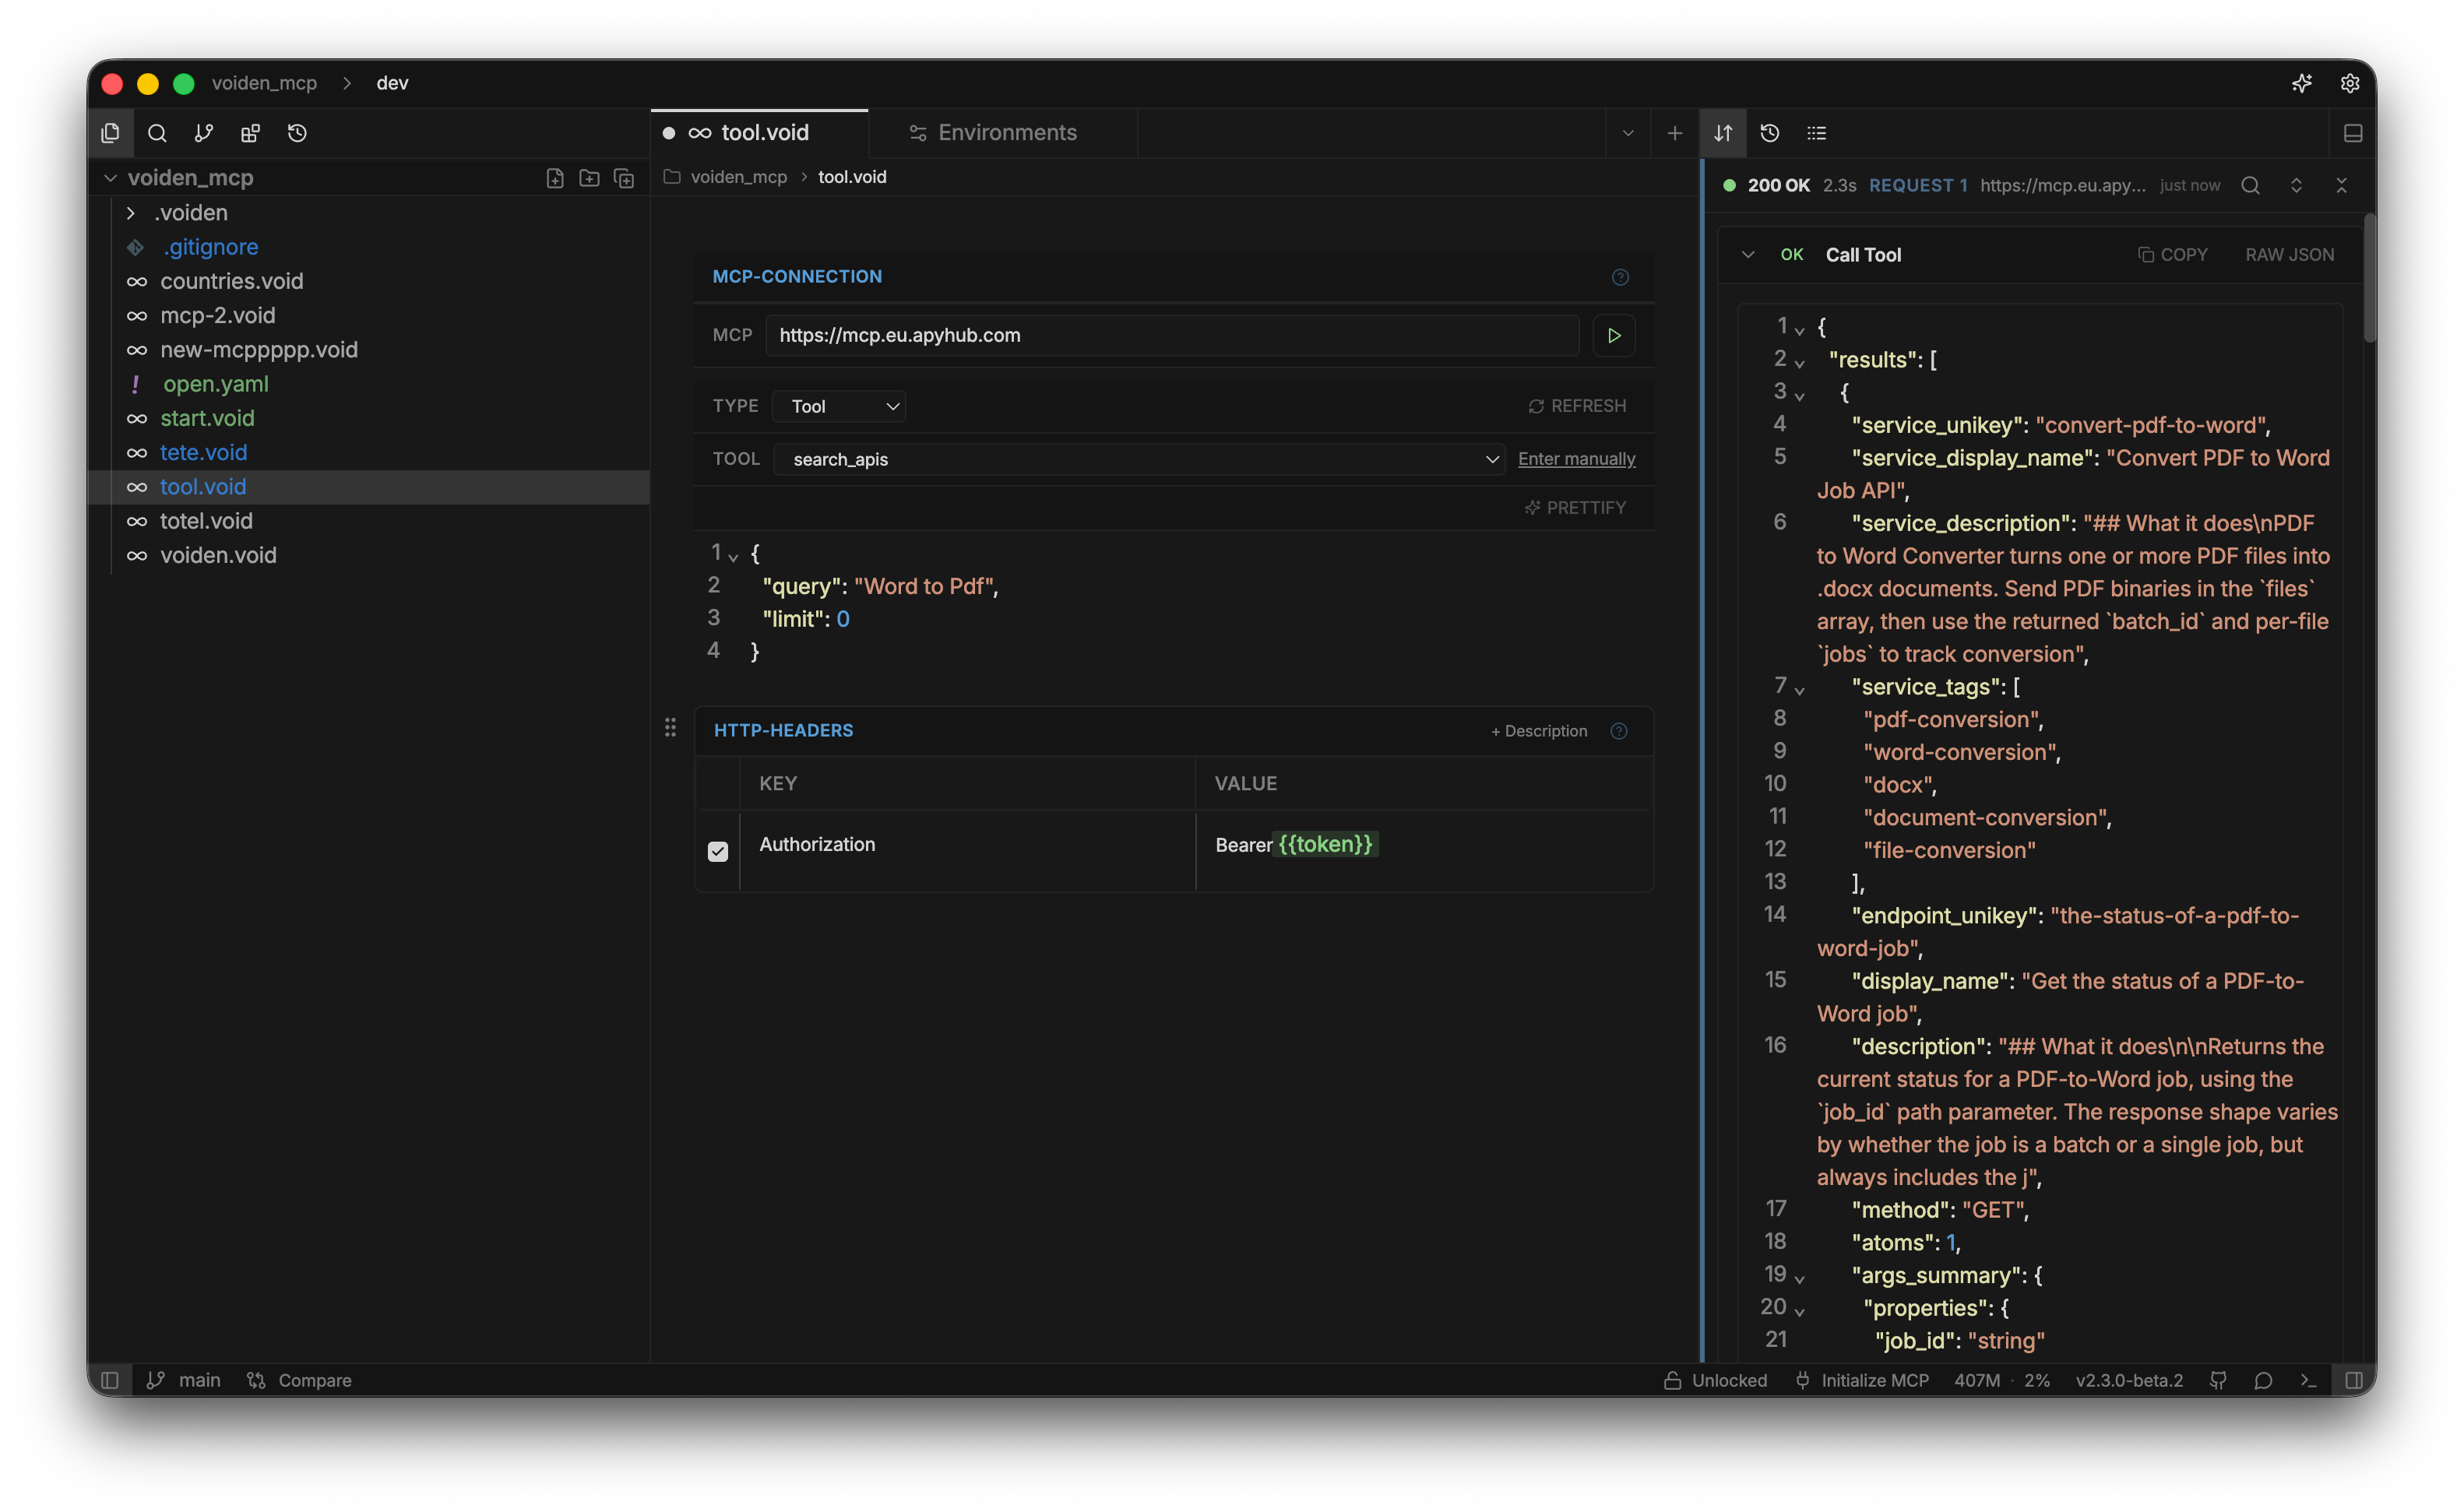Grab the HTTP-HEADERS block drag handle

coord(670,728)
